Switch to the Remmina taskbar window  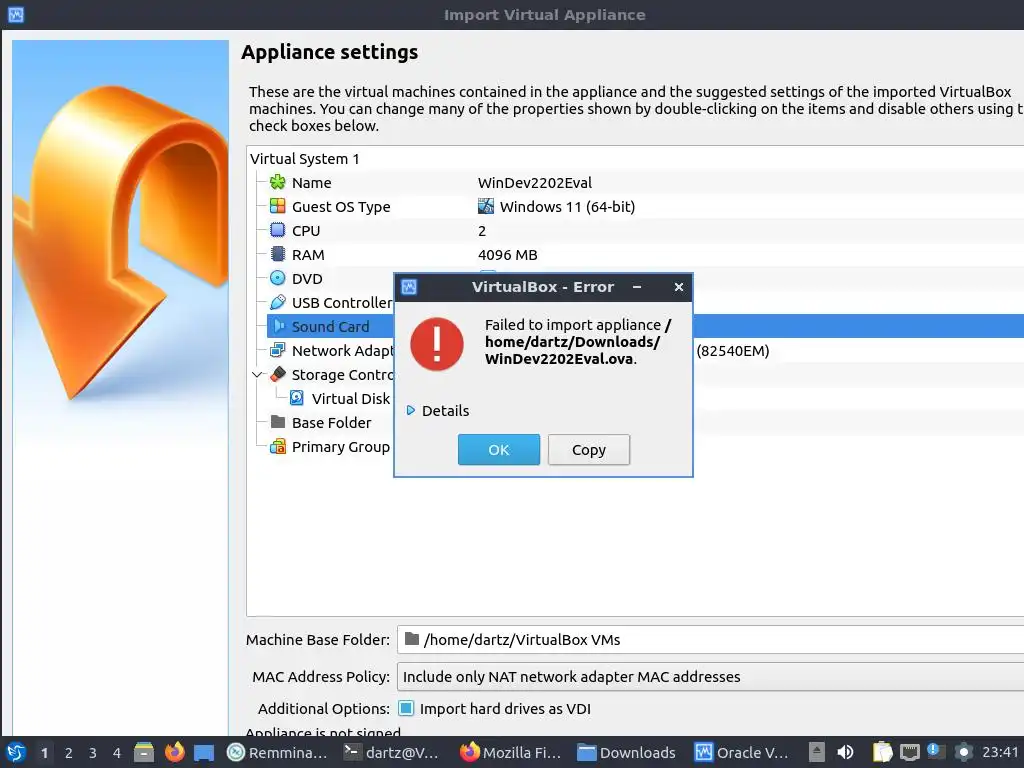pyautogui.click(x=278, y=752)
